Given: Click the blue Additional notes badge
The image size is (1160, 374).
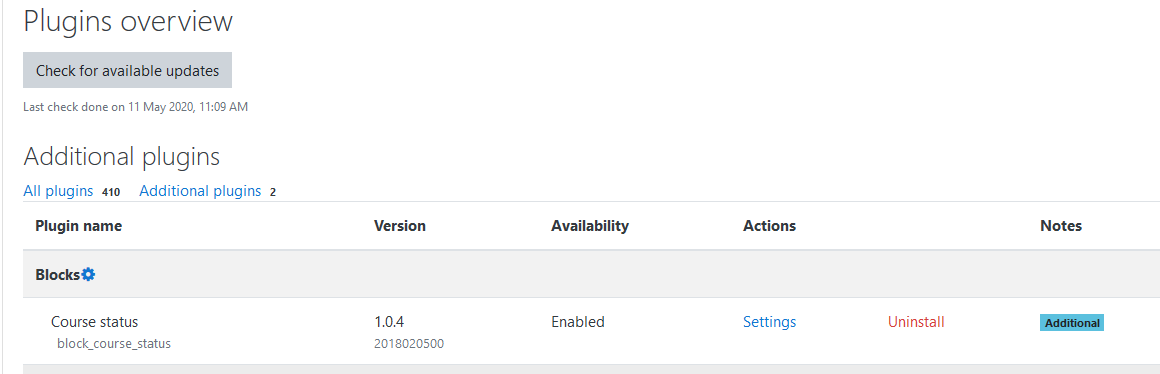Looking at the screenshot, I should [1072, 323].
